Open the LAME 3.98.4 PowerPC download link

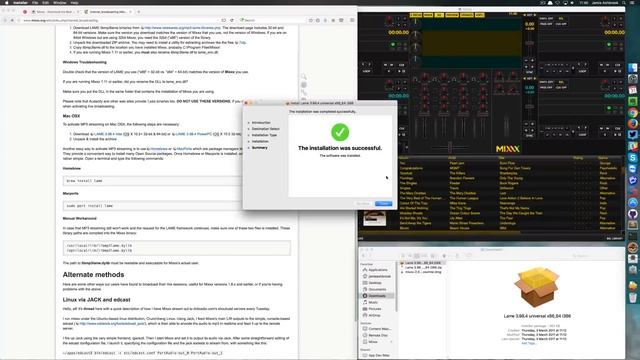[x=193, y=134]
